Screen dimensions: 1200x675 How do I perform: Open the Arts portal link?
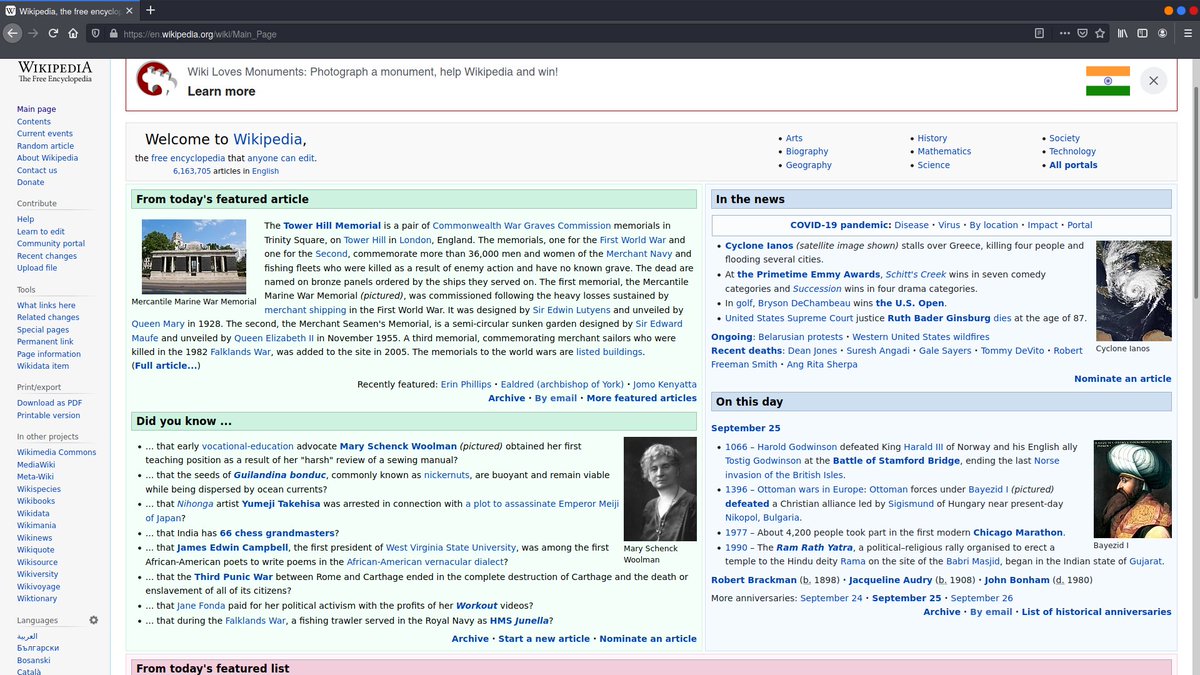[794, 138]
